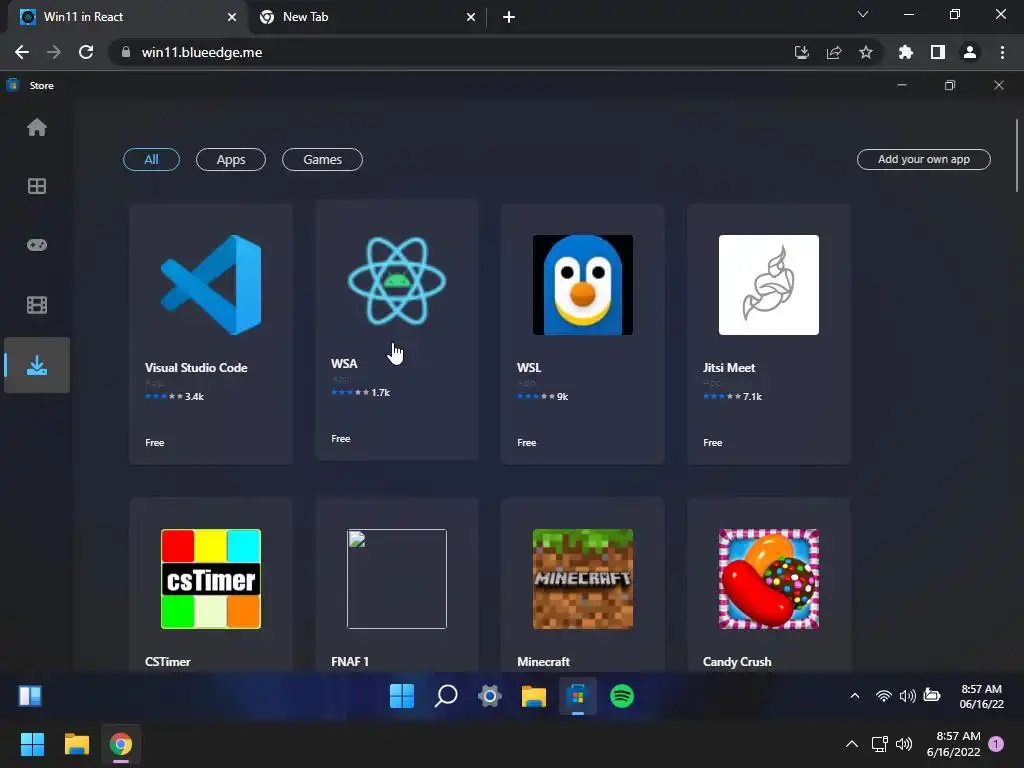Screen dimensions: 1024x768
Task: Open the Jitsi Meet app icon
Action: tap(769, 285)
